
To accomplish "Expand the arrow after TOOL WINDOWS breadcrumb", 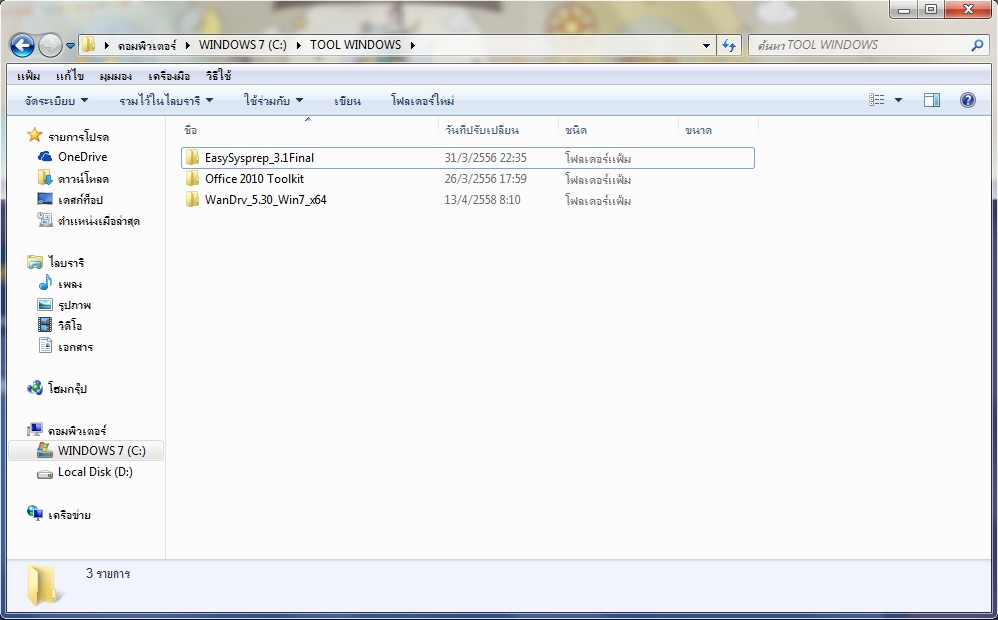I will pyautogui.click(x=412, y=45).
